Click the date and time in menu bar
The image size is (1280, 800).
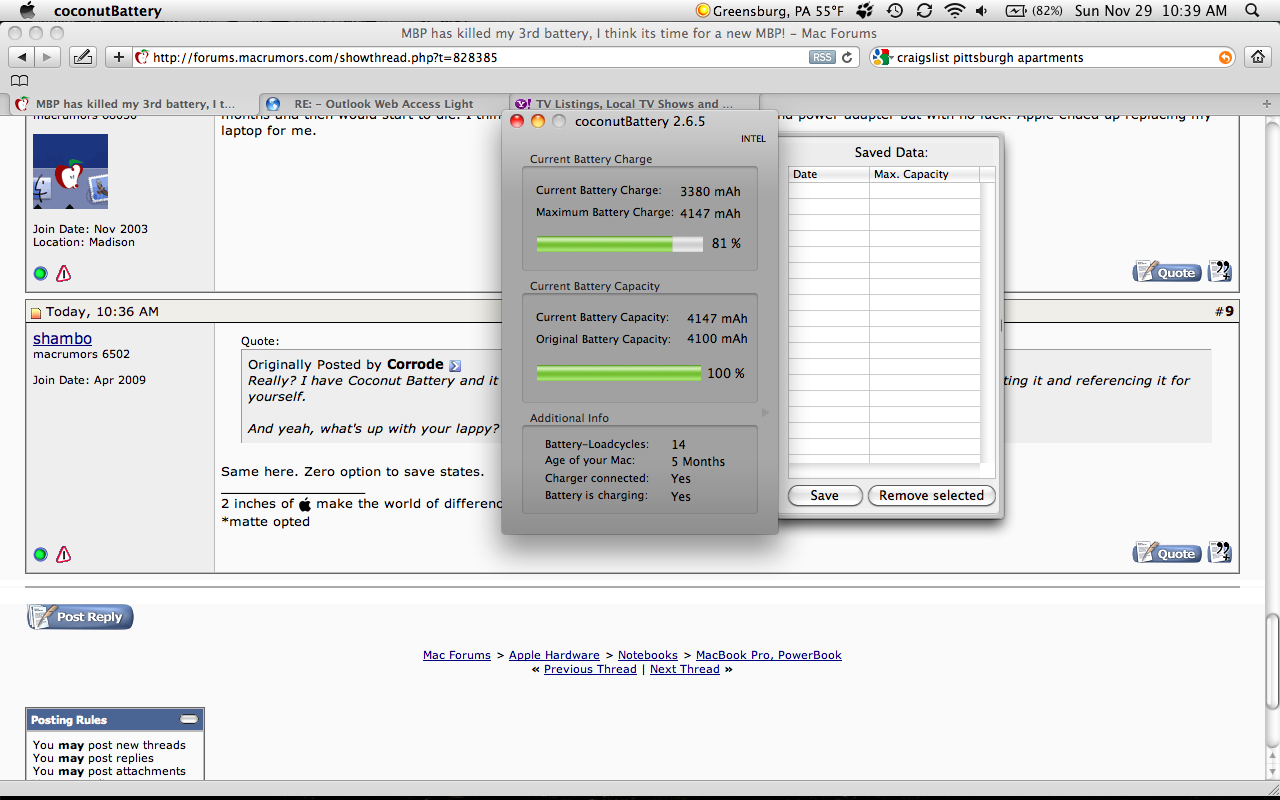[x=1150, y=11]
